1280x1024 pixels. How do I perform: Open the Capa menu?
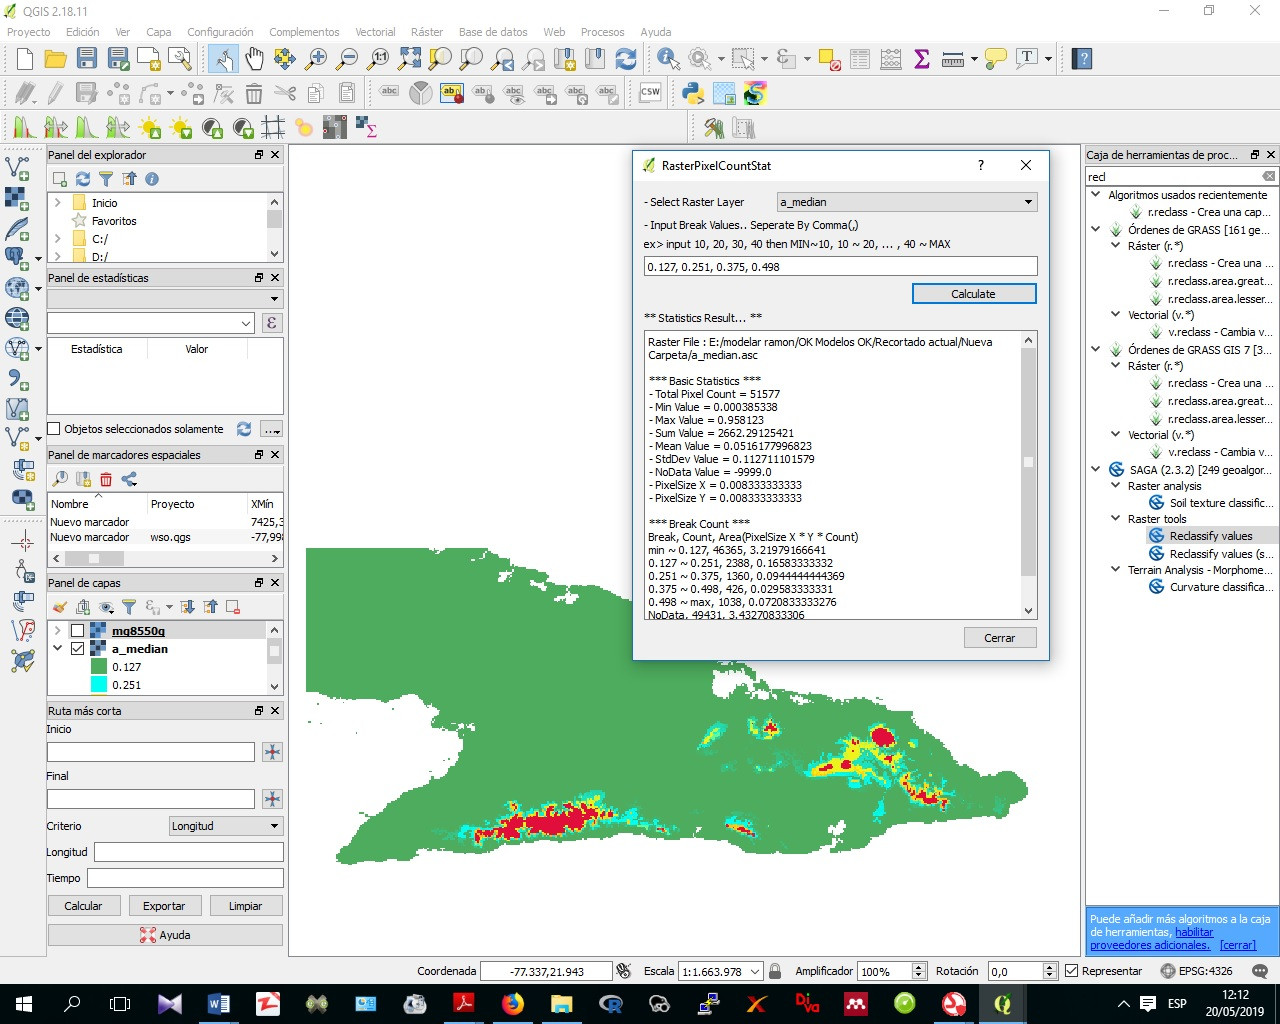159,32
